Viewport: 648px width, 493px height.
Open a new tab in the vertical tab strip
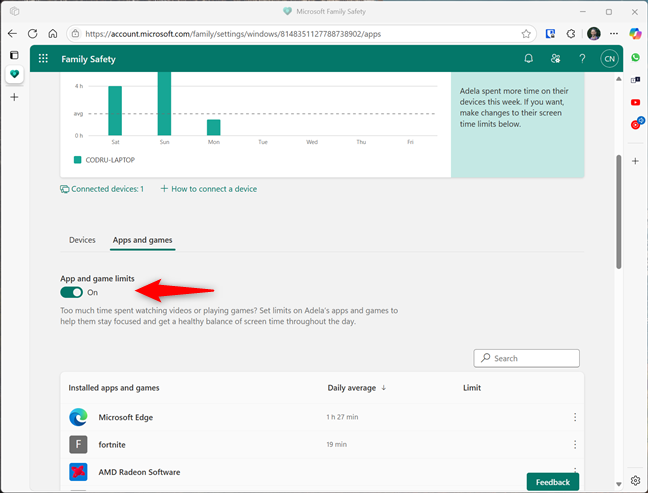coord(14,97)
